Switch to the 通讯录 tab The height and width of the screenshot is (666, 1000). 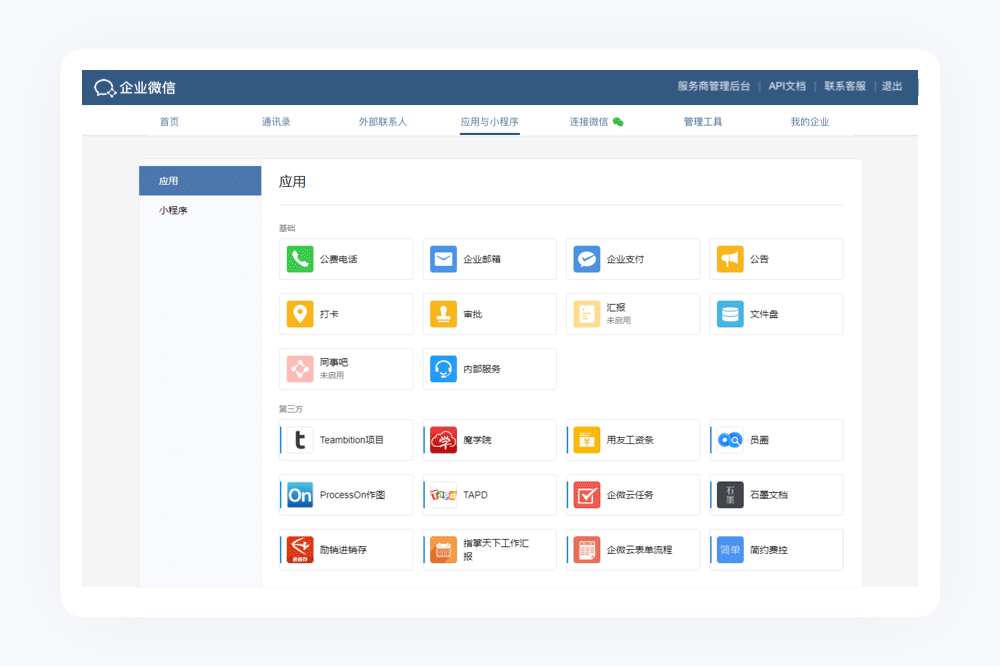(276, 121)
